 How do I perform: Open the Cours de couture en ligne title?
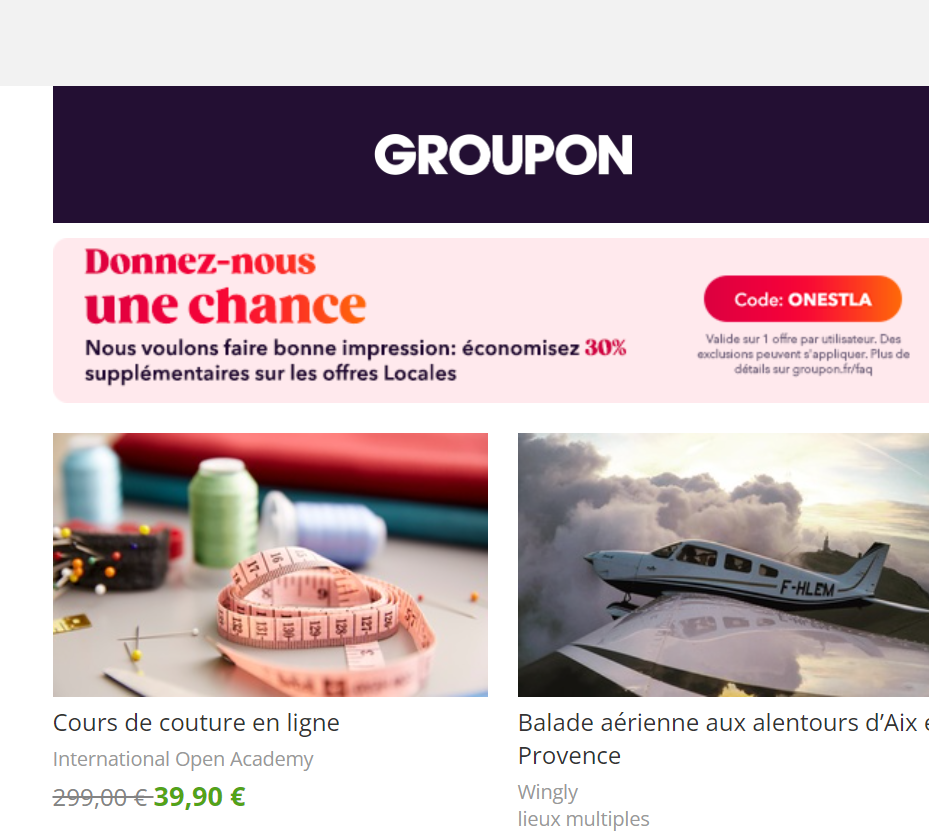pos(196,723)
